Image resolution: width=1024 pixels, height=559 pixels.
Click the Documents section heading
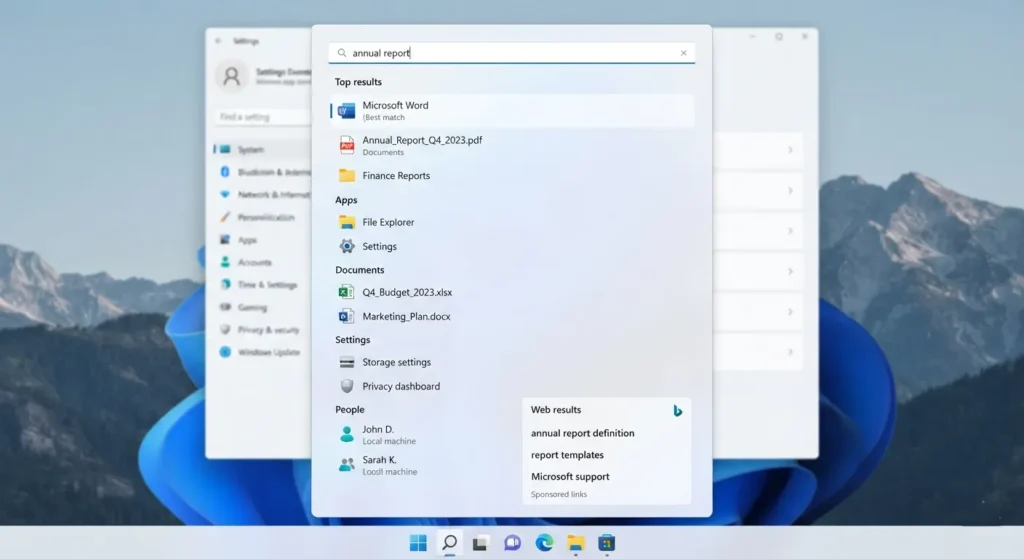coord(360,270)
